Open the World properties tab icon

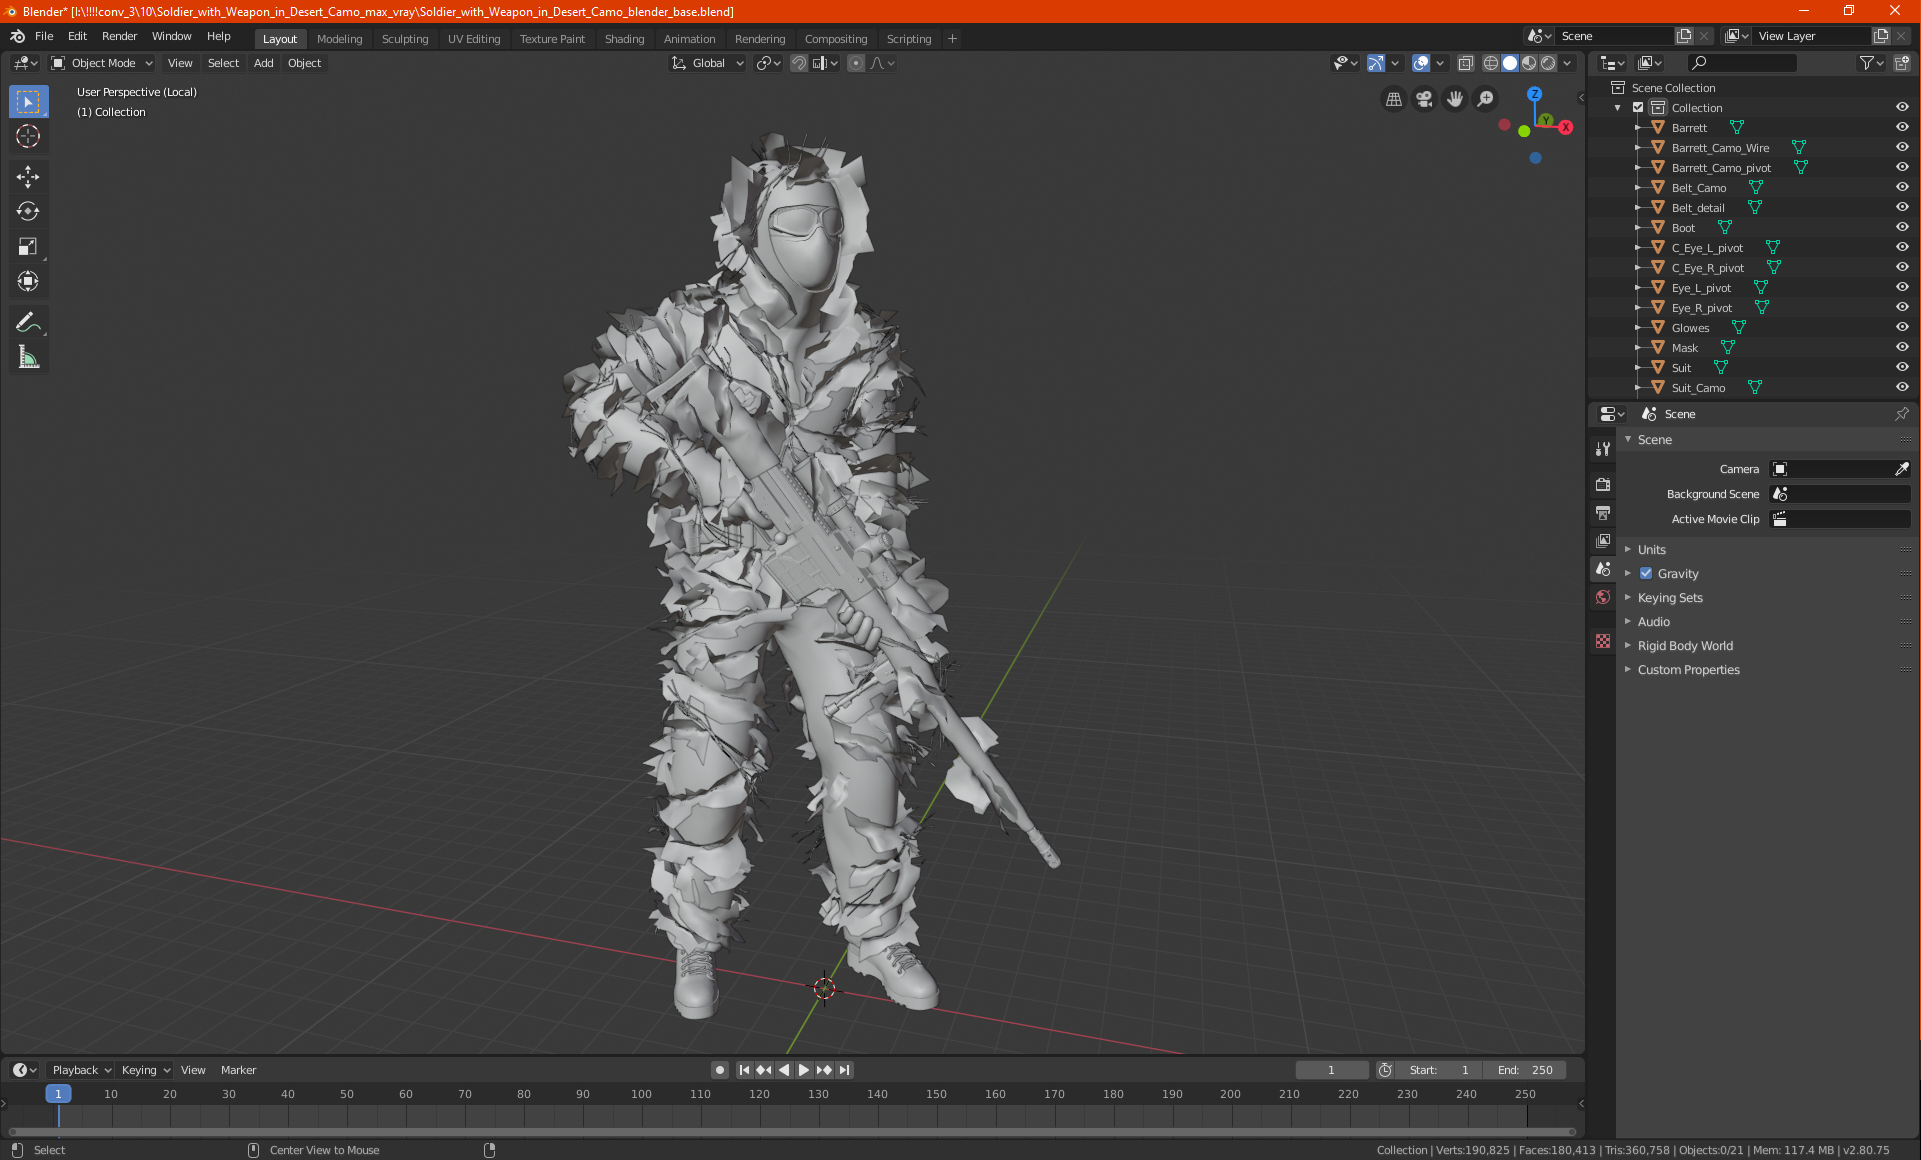1603,597
